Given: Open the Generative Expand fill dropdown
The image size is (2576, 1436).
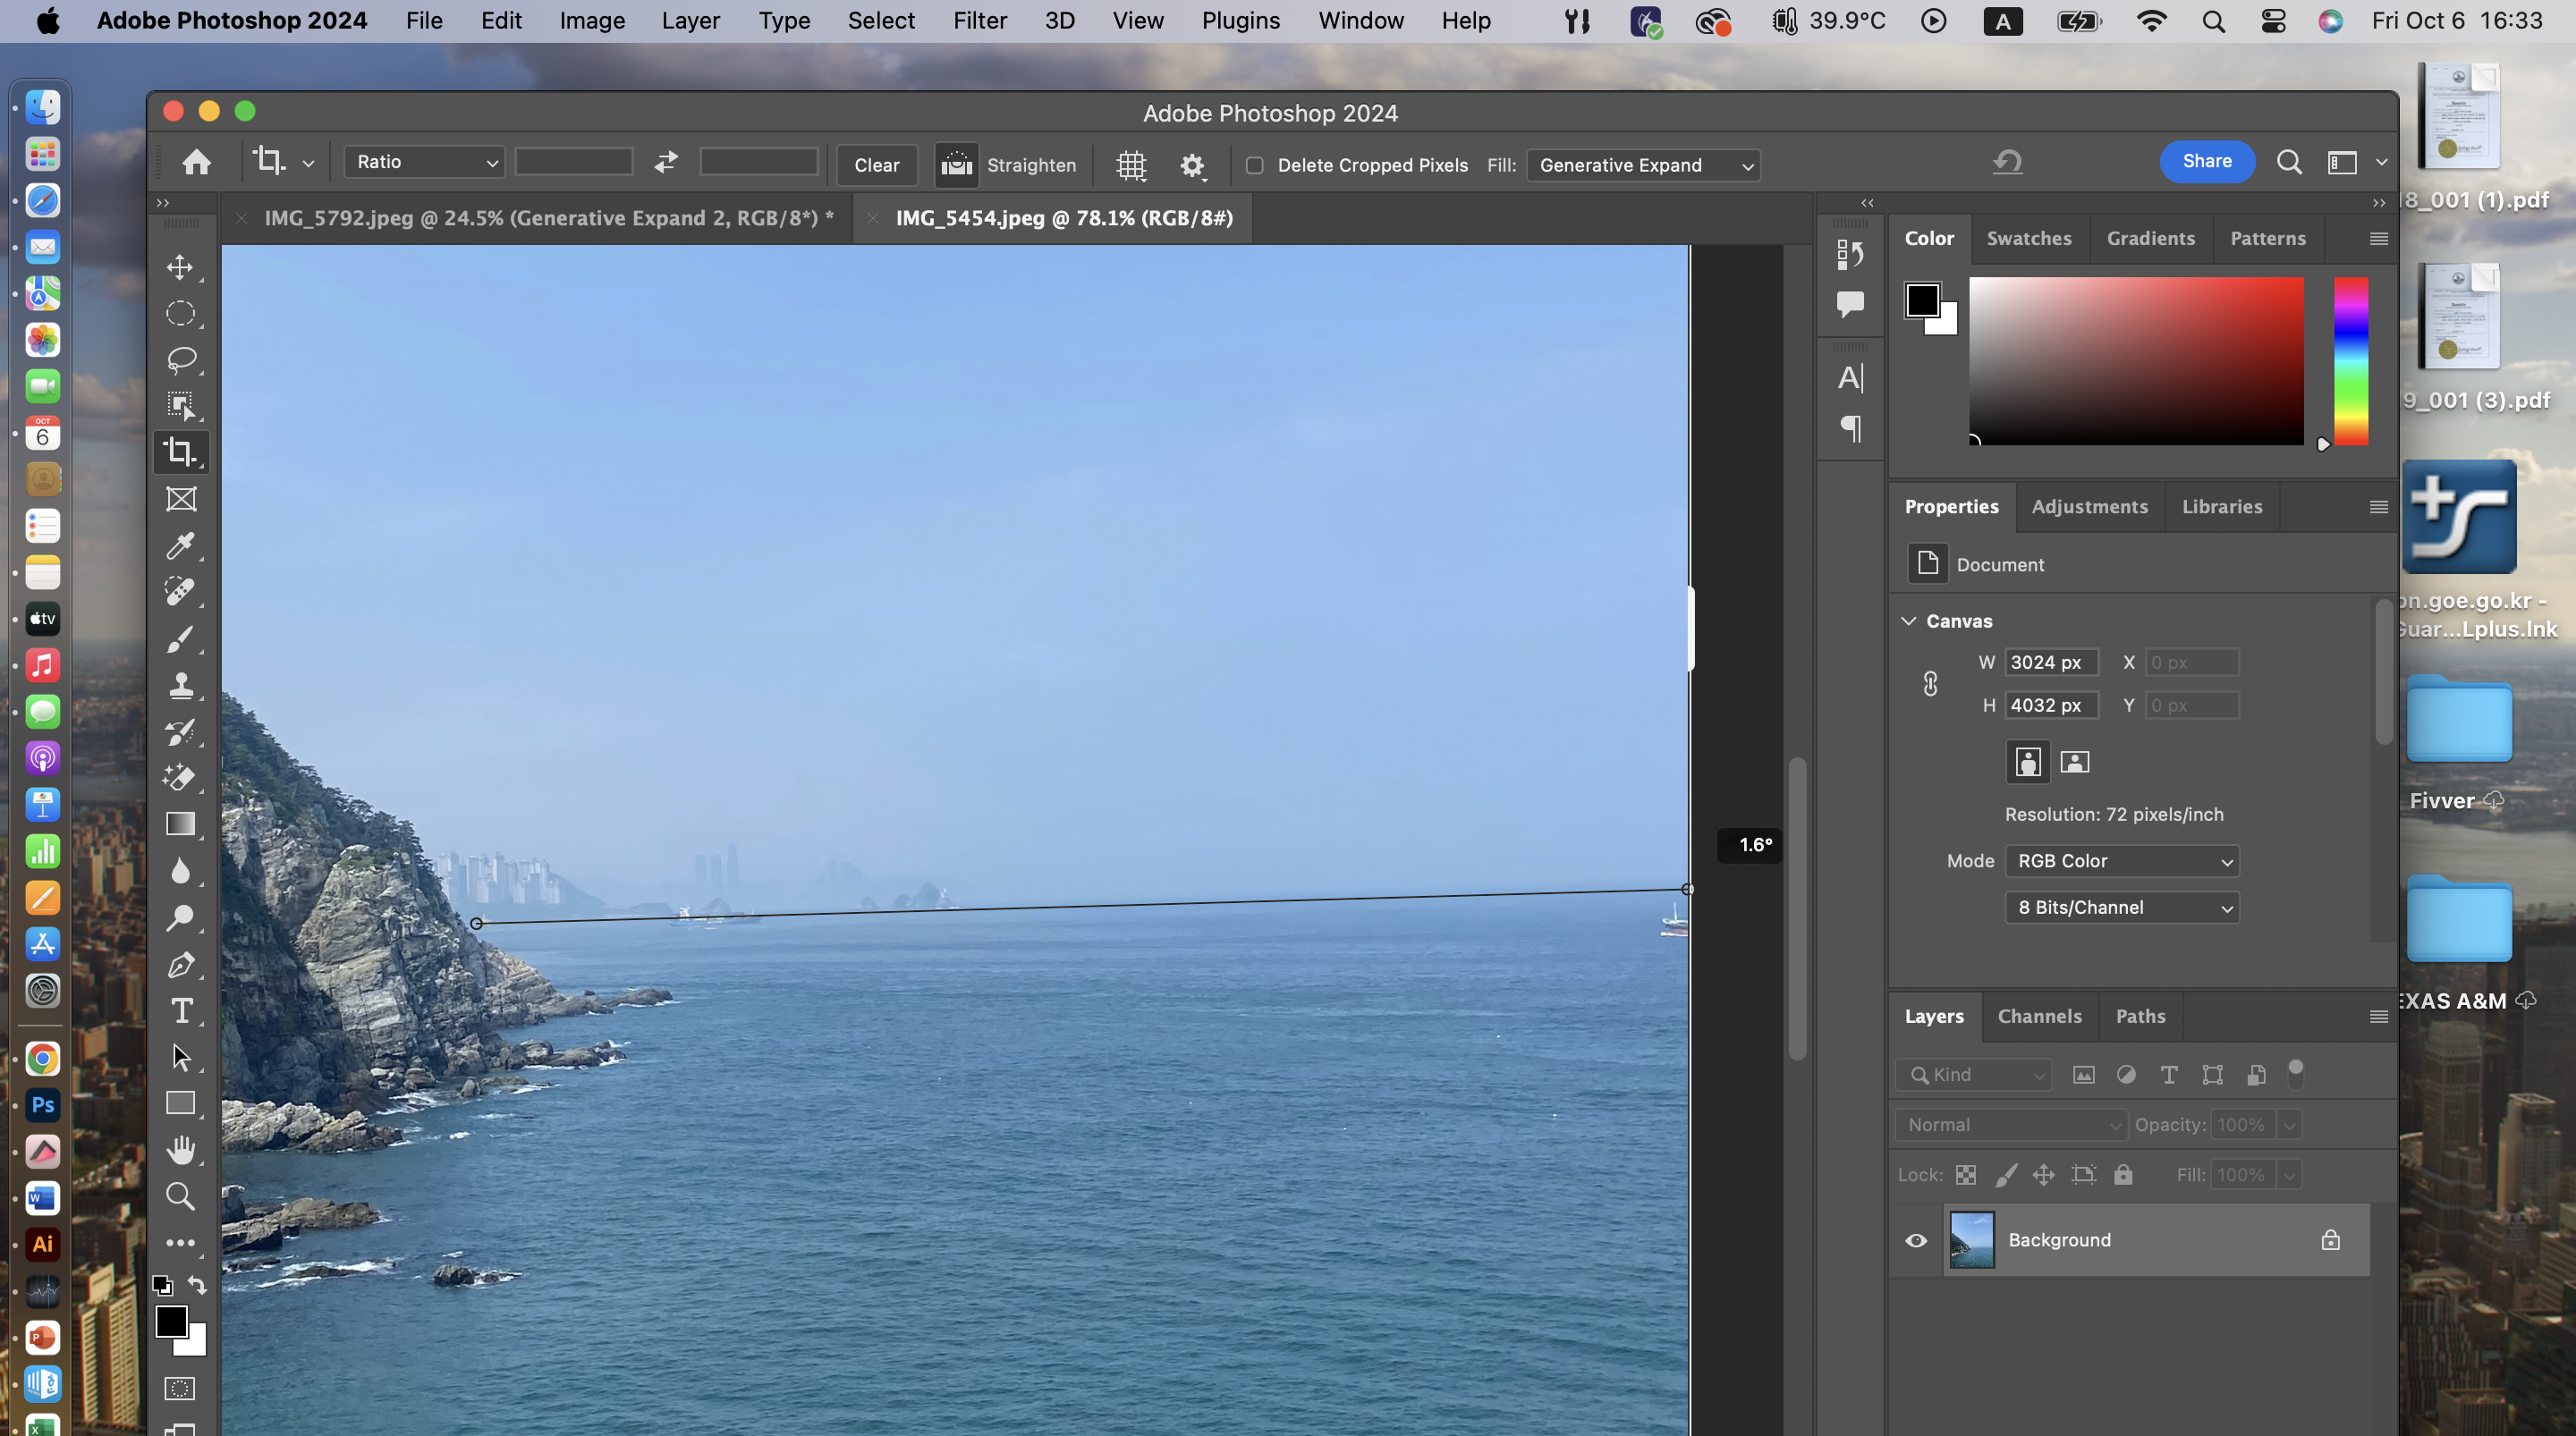Looking at the screenshot, I should pyautogui.click(x=1643, y=165).
